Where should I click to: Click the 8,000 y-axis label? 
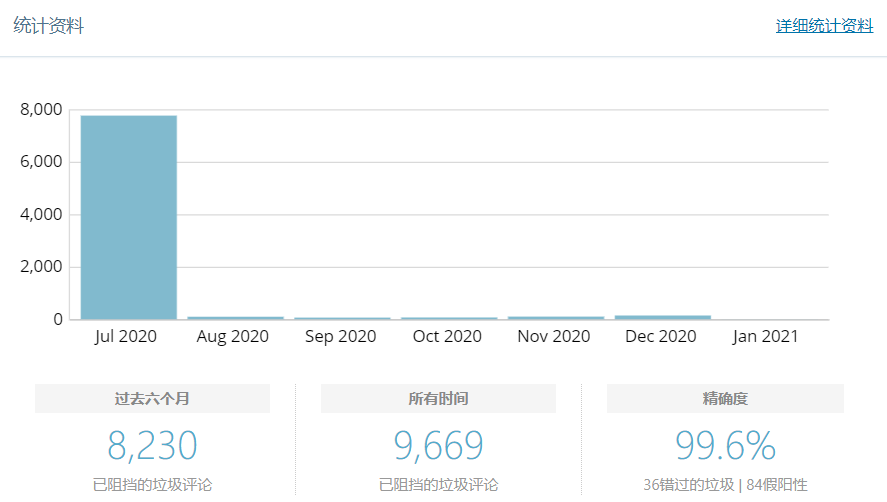(41, 109)
